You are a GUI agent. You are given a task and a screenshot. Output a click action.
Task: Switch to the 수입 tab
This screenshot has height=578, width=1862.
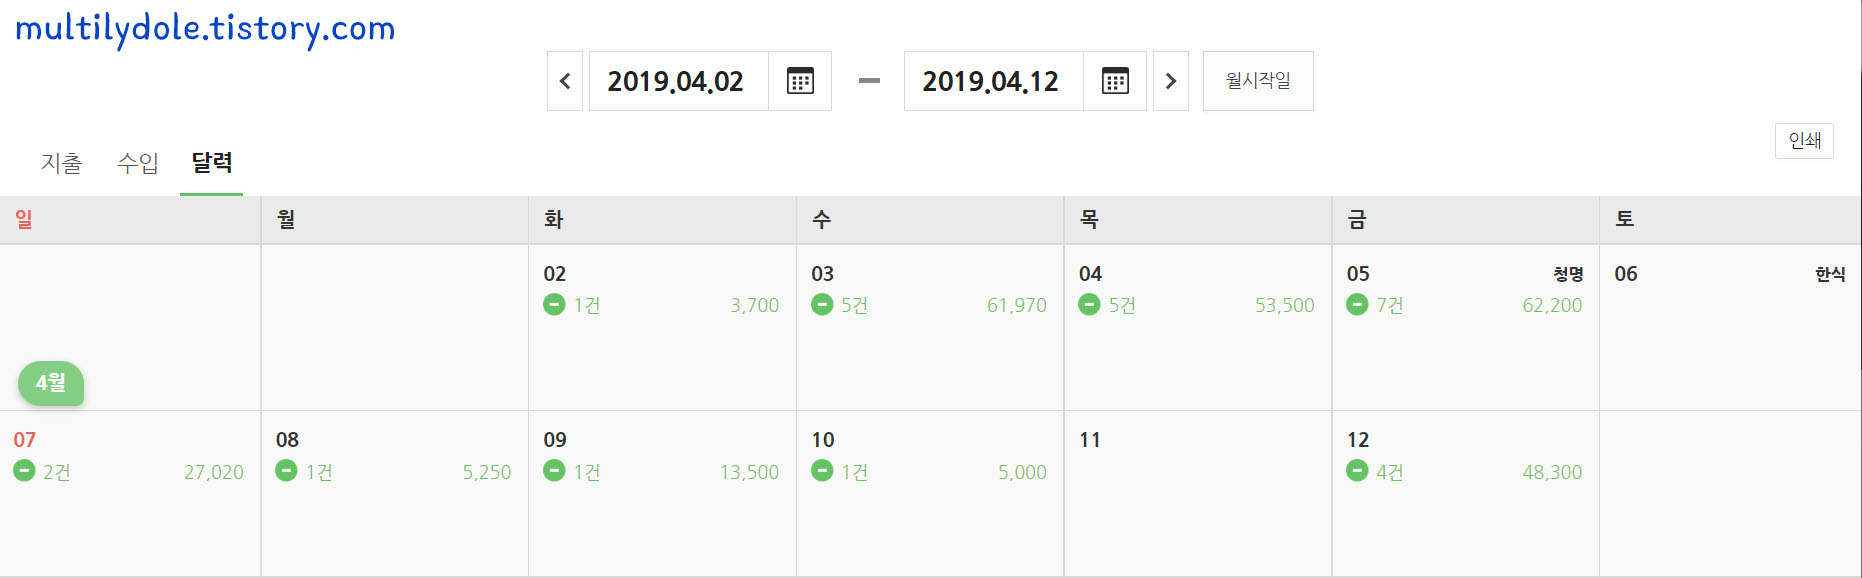tap(137, 163)
